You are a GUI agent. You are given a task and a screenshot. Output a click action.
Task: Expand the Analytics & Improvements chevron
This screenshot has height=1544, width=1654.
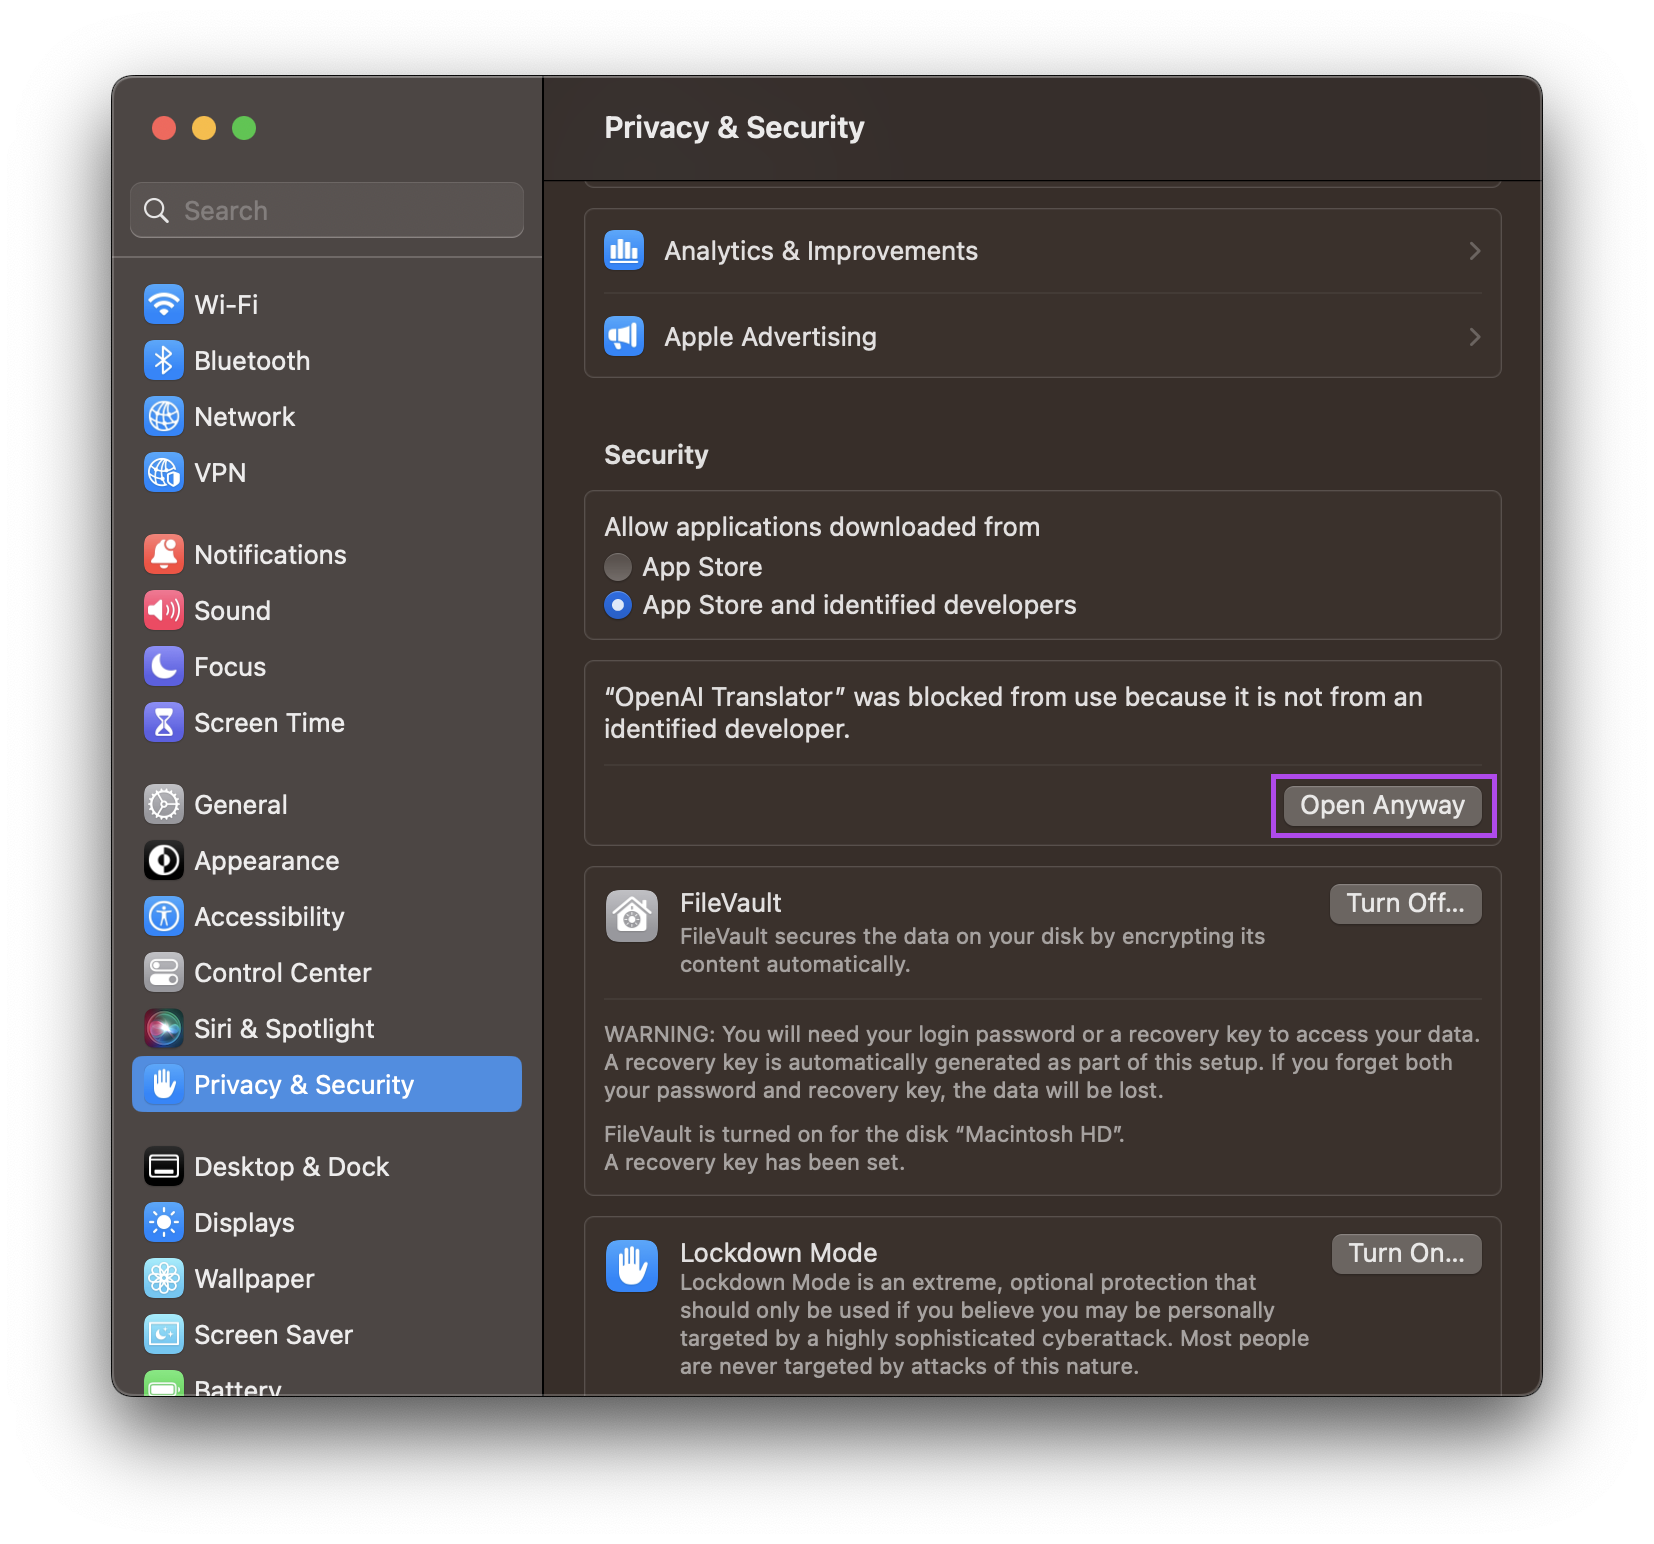click(1474, 251)
